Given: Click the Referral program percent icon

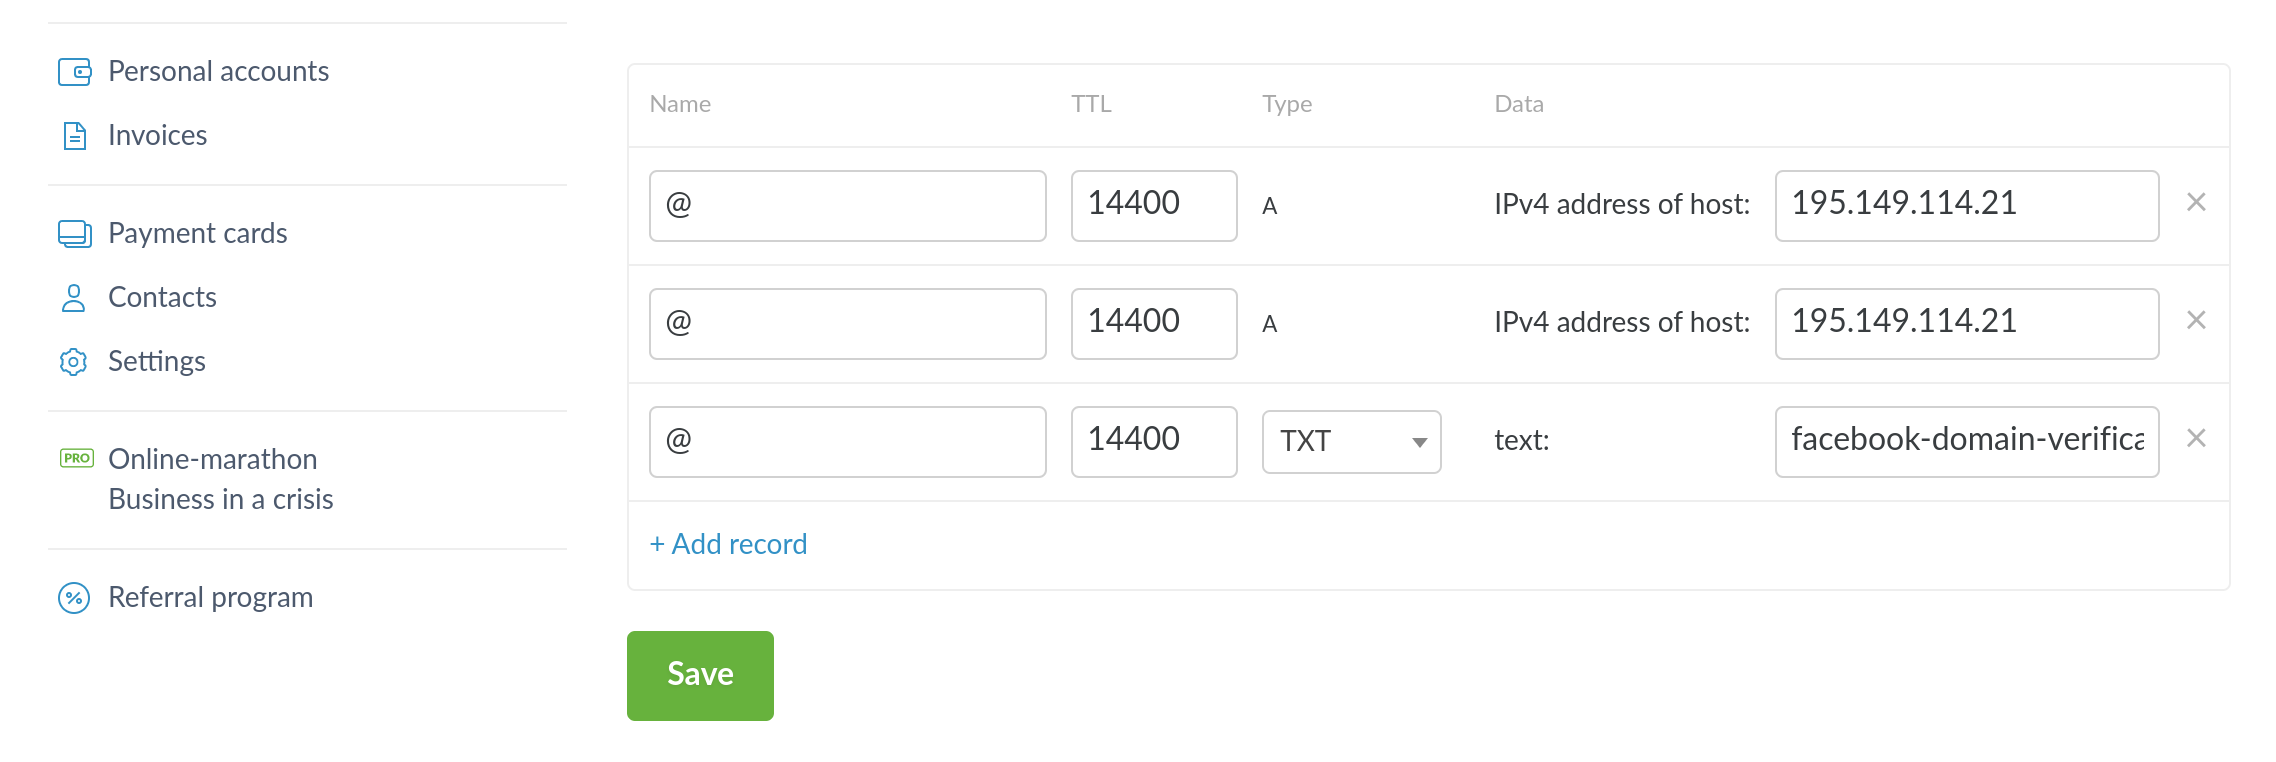Looking at the screenshot, I should click(74, 598).
